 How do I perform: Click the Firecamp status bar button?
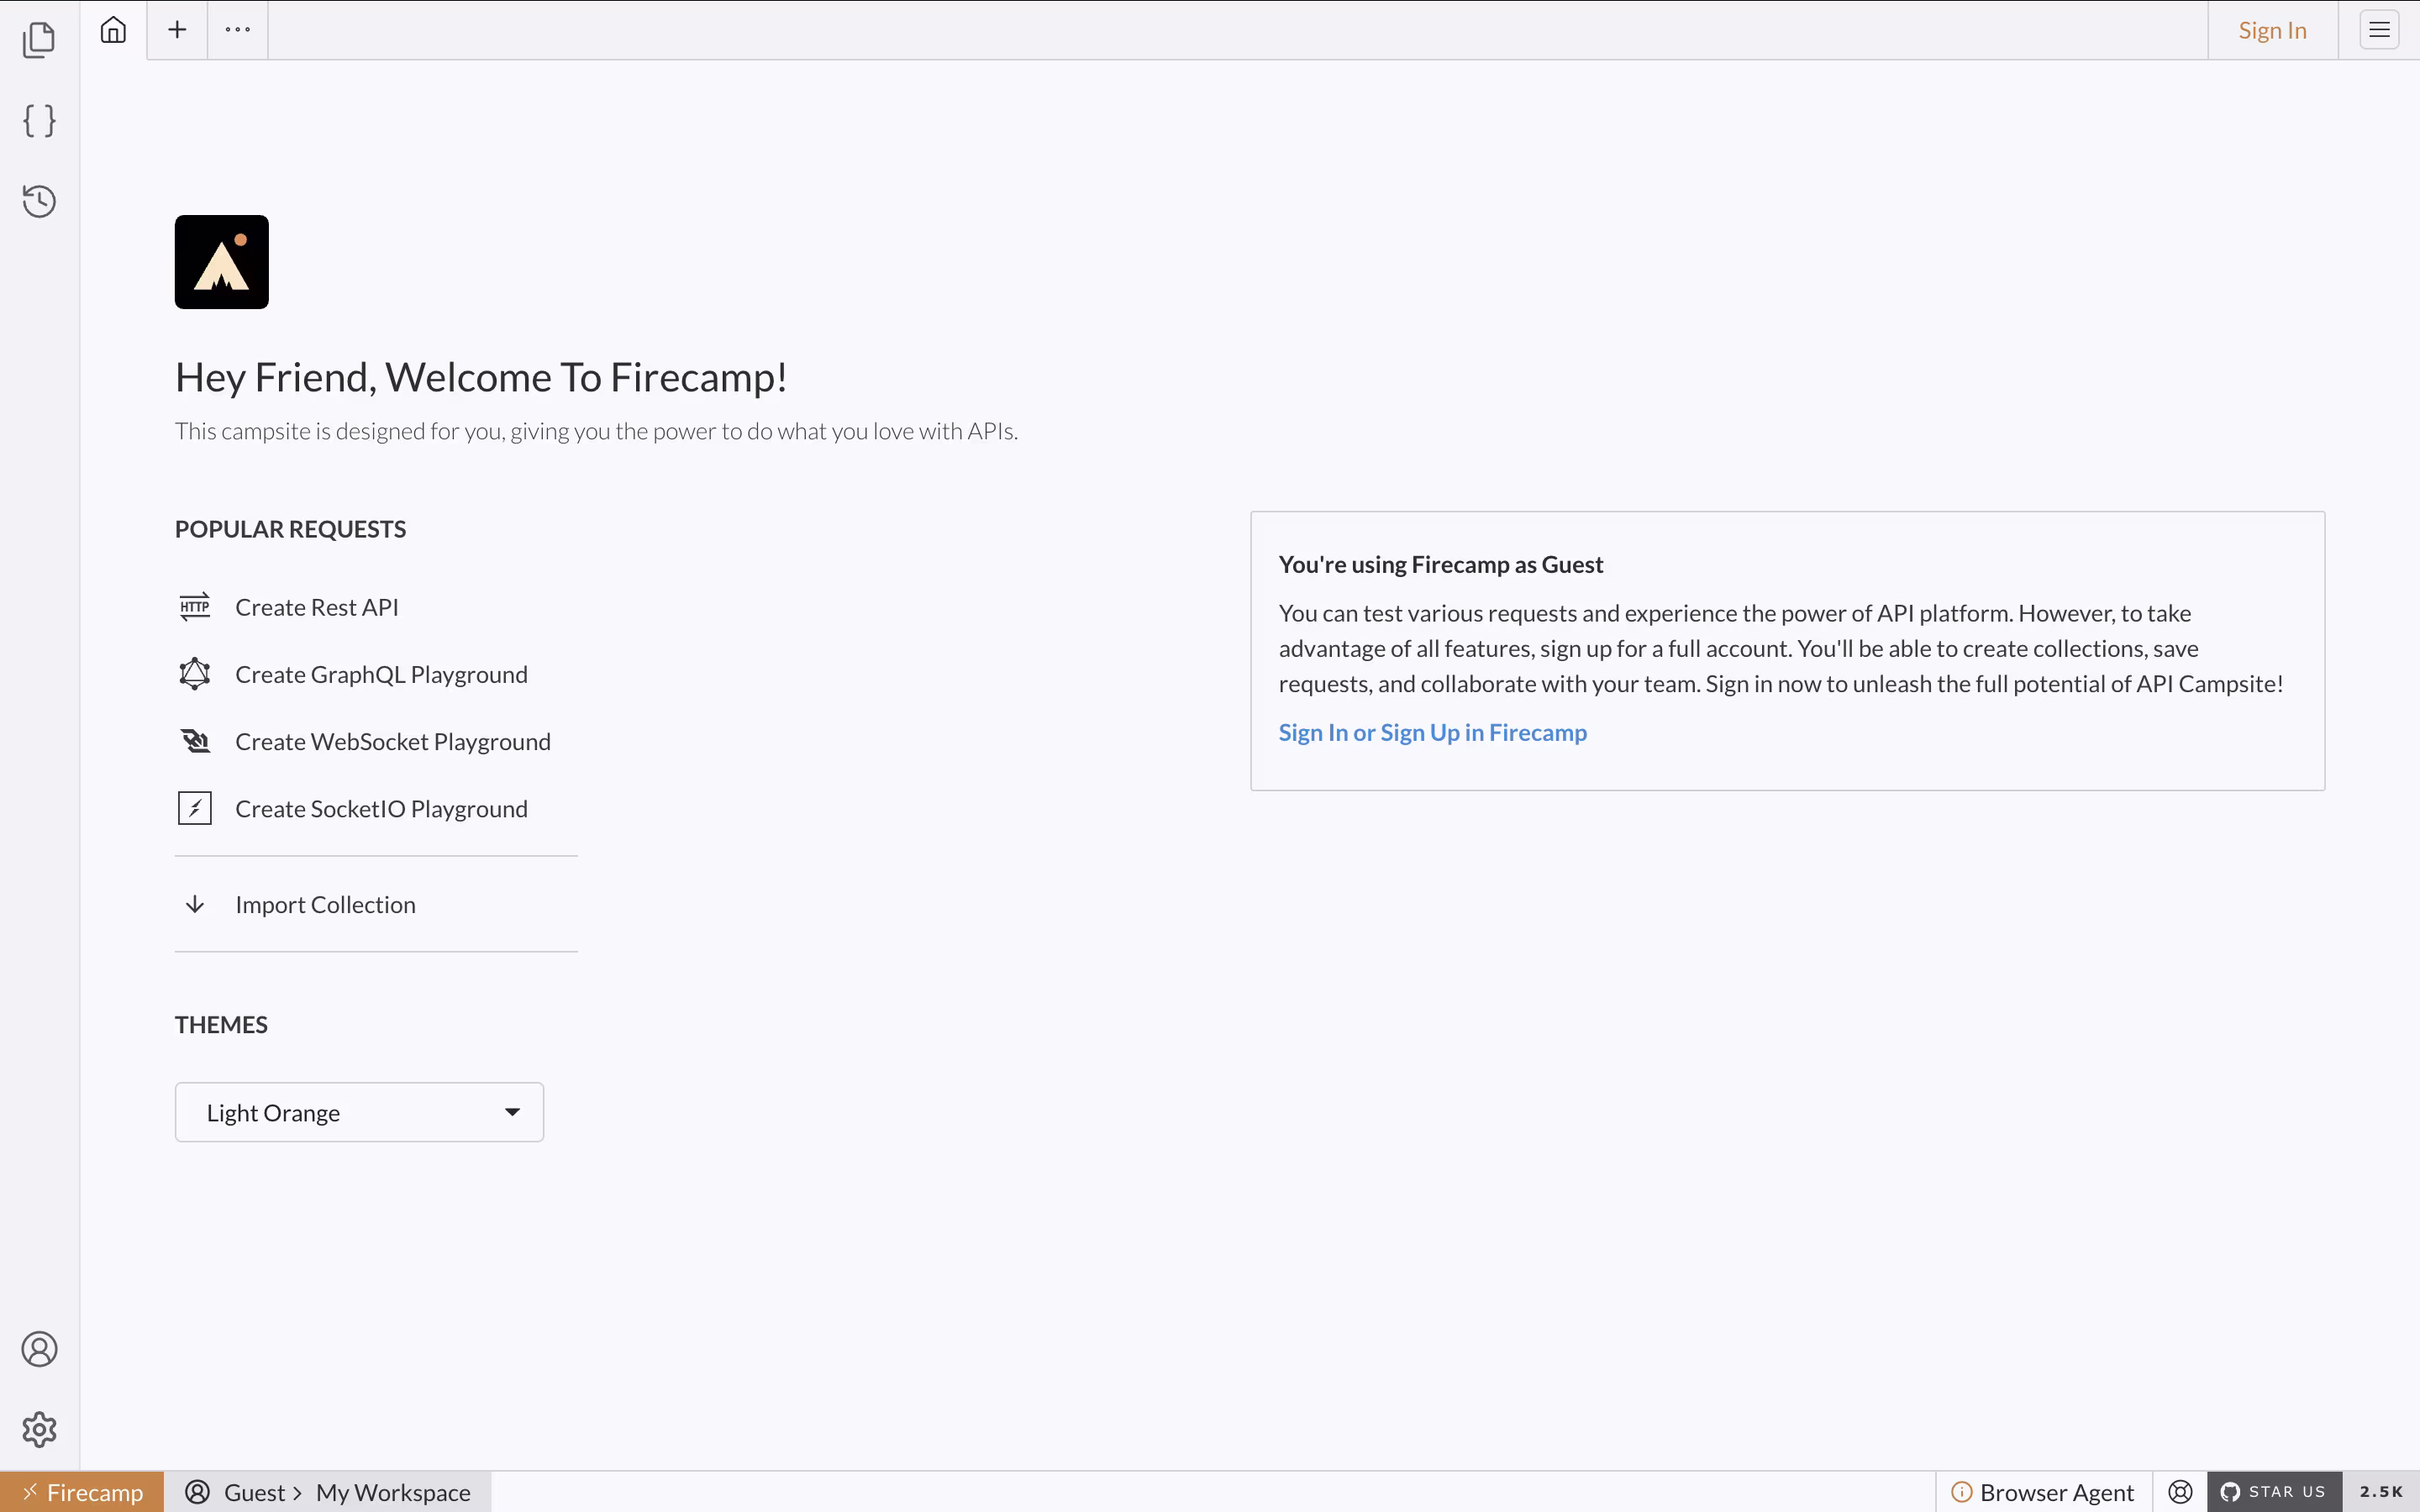coord(82,1492)
